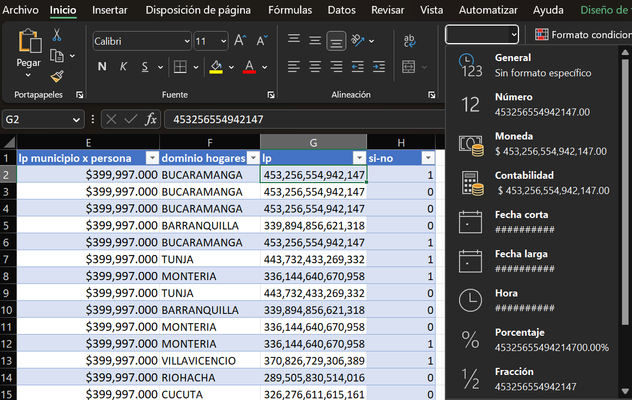This screenshot has width=632, height=400.
Task: Choose the Fecha larga format
Action: [x=532, y=261]
